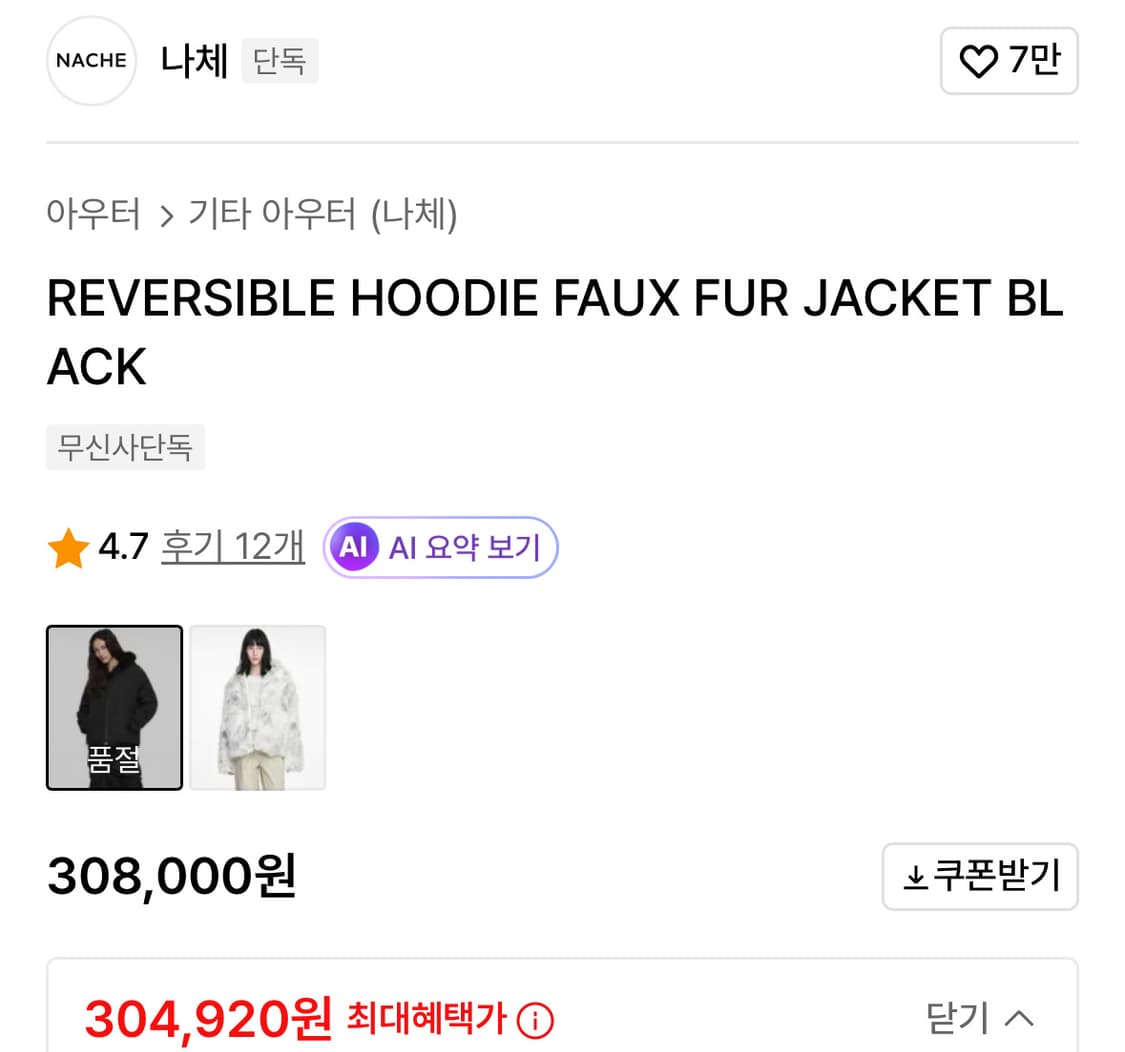Screen dimensions: 1125x1052
Task: Open 기타 아우터 (나체) breadcrumb
Action: 322,214
